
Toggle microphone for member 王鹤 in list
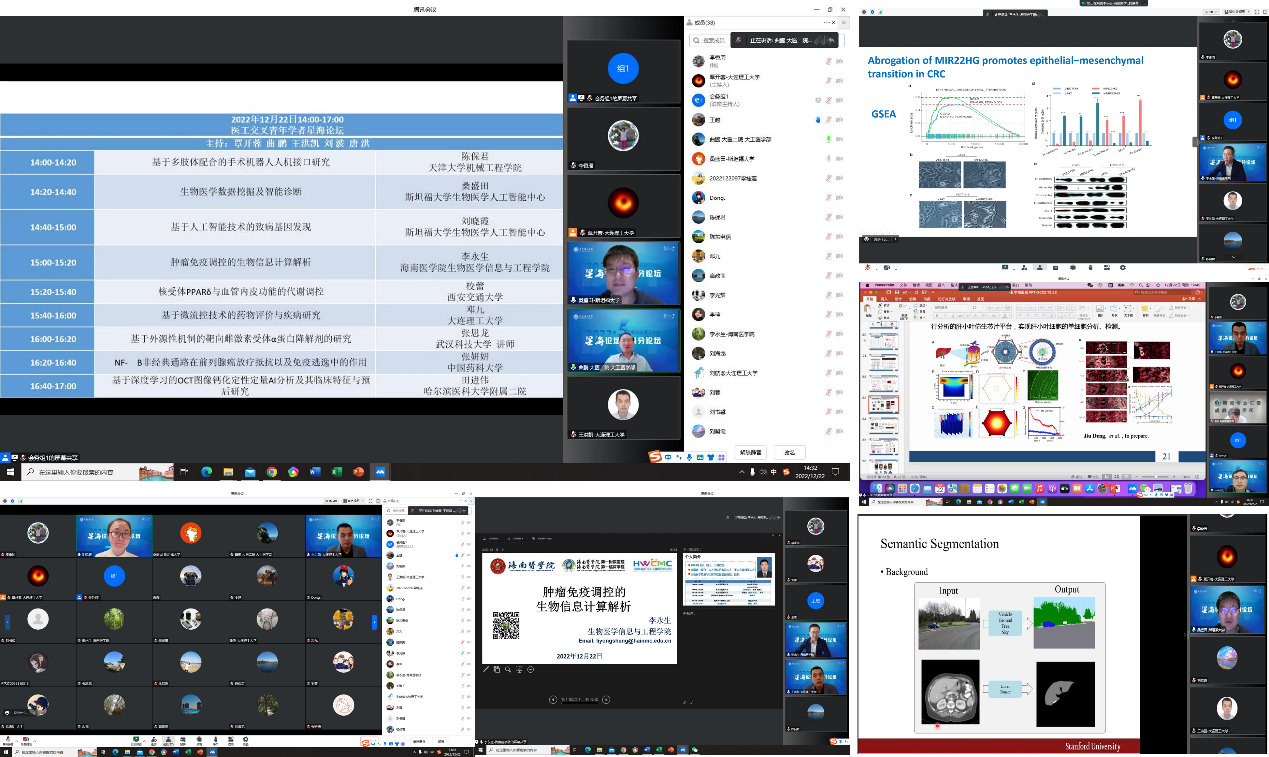pyautogui.click(x=829, y=119)
